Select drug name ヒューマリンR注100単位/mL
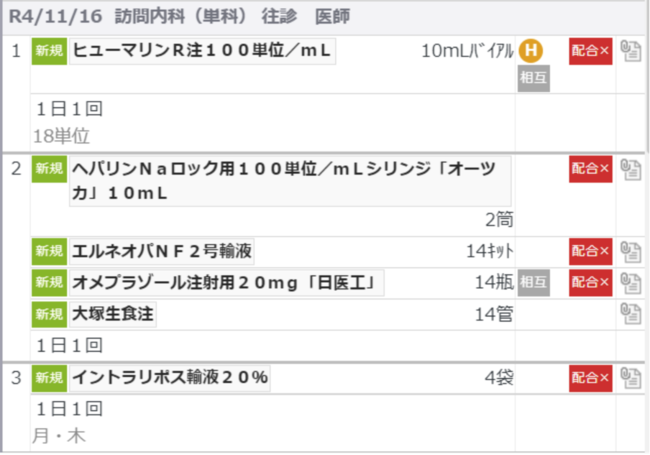The width and height of the screenshot is (650, 455). 202,51
